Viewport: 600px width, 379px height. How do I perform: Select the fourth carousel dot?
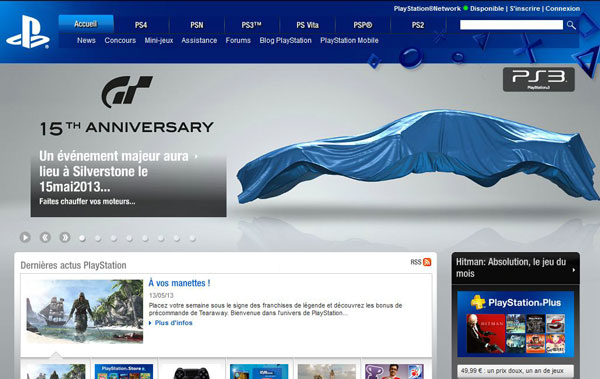pyautogui.click(x=129, y=238)
